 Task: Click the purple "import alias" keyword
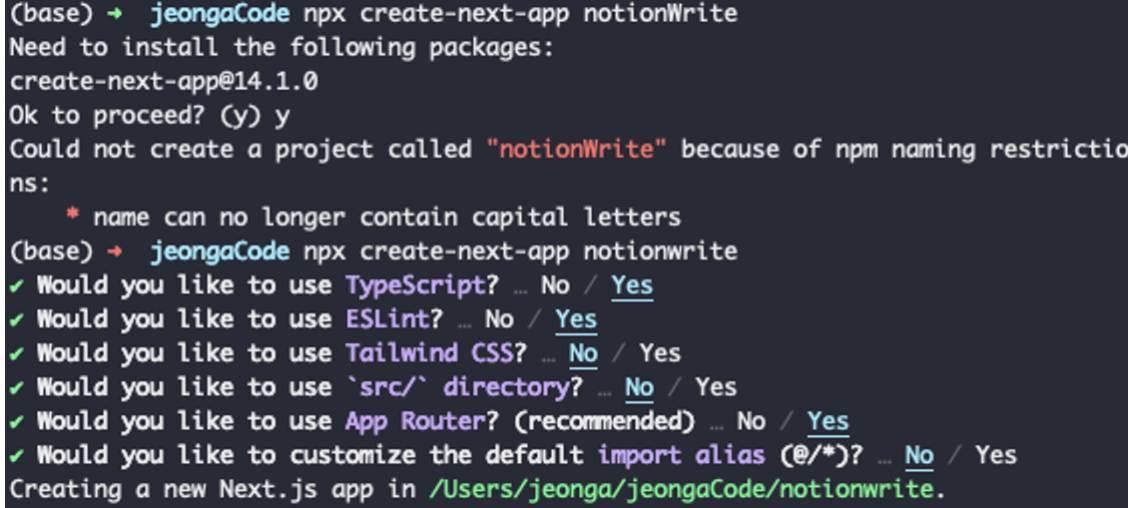click(682, 455)
